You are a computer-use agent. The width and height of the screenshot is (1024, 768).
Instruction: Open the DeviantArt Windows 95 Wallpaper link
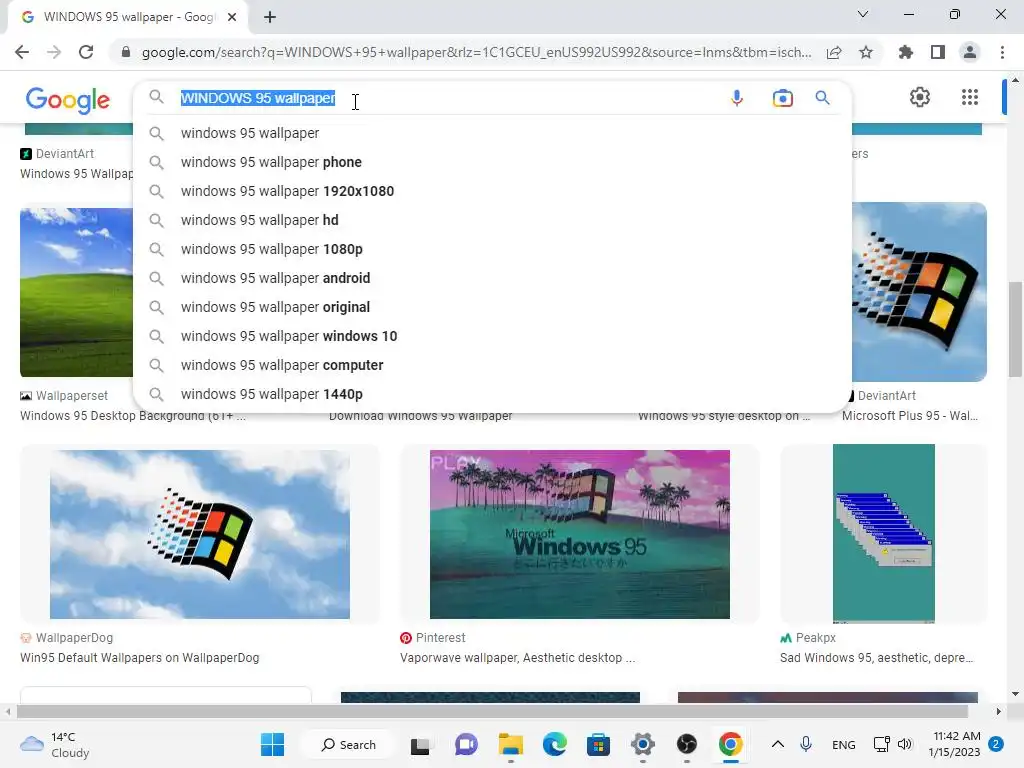tap(76, 174)
